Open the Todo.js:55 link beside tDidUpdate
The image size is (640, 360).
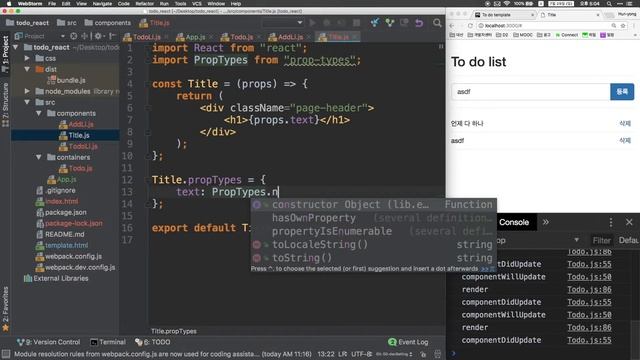coord(589,264)
